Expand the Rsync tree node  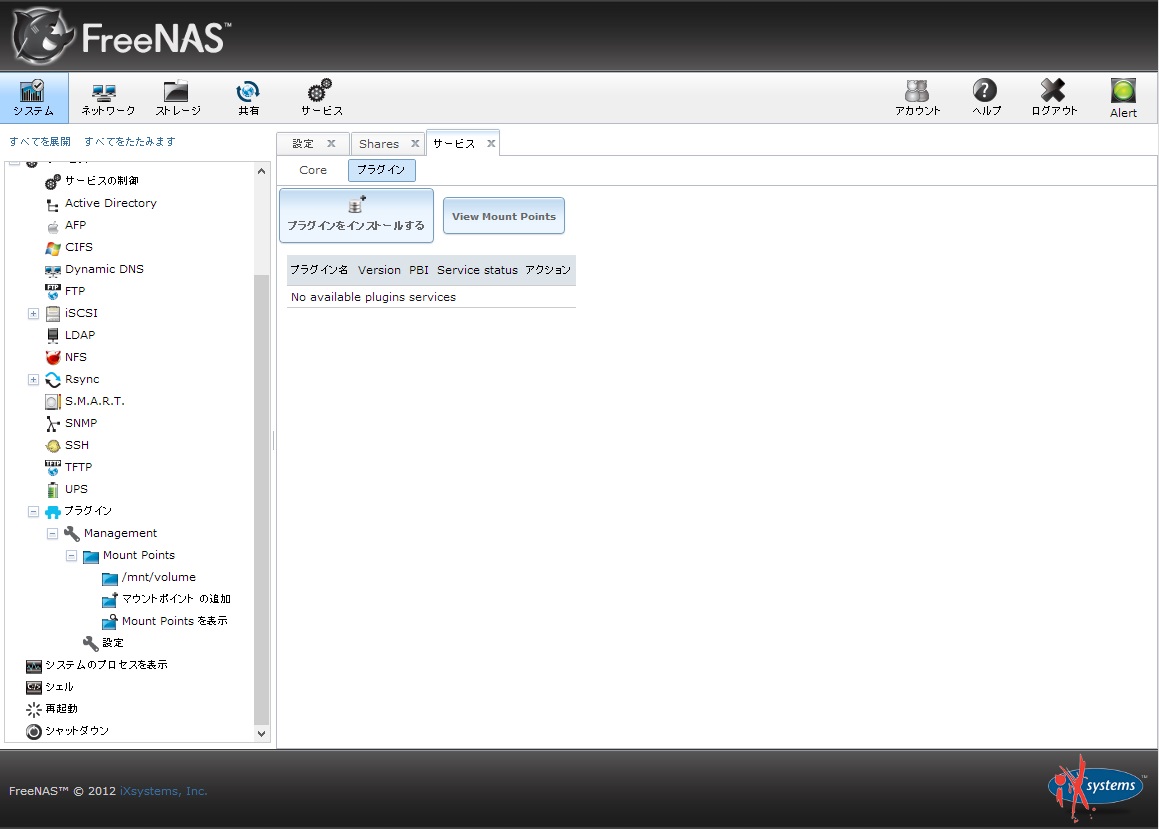(x=33, y=380)
